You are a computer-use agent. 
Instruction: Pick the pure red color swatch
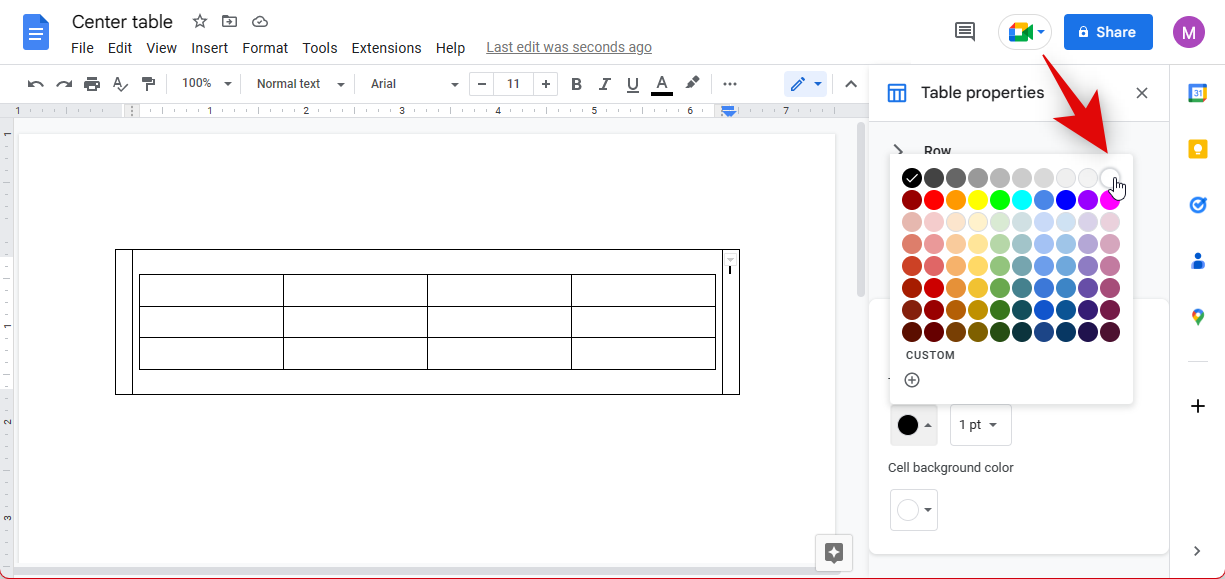(934, 200)
